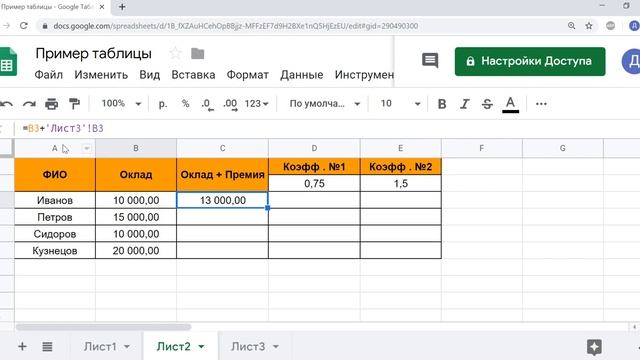Select the 0,75 coefficient cell
Image resolution: width=640 pixels, height=360 pixels.
click(314, 183)
